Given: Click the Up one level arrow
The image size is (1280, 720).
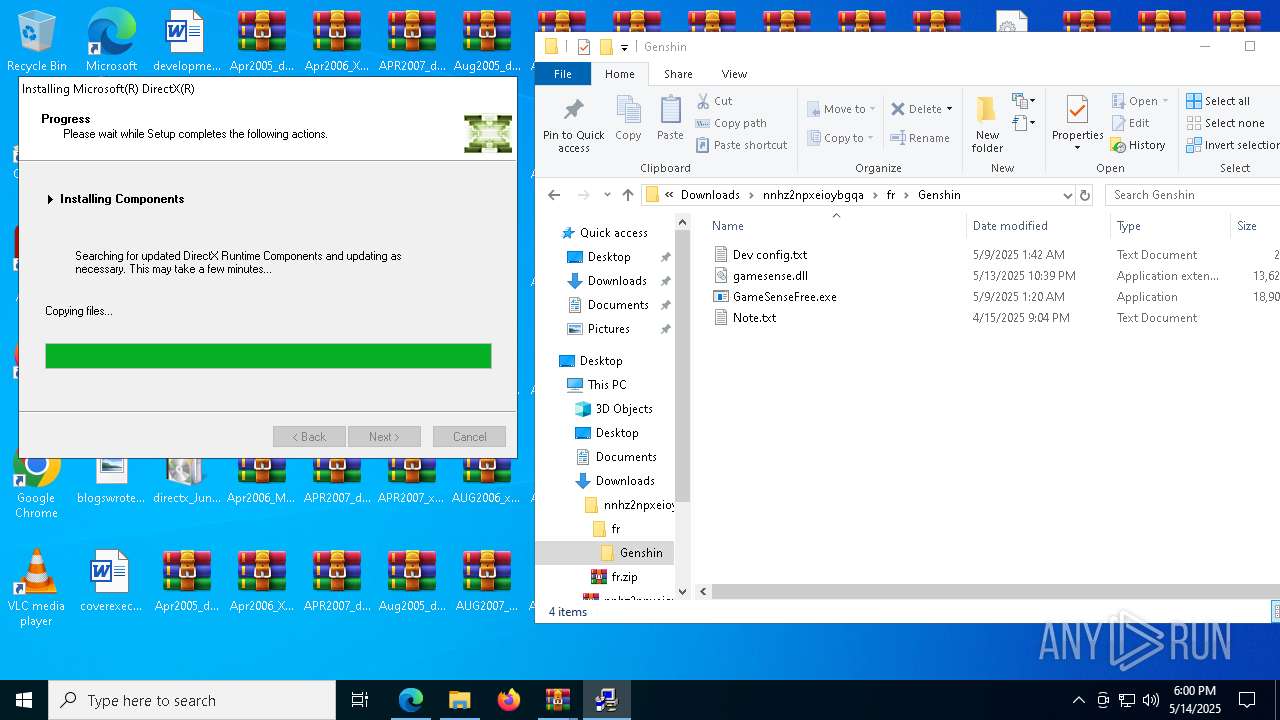Looking at the screenshot, I should click(628, 195).
